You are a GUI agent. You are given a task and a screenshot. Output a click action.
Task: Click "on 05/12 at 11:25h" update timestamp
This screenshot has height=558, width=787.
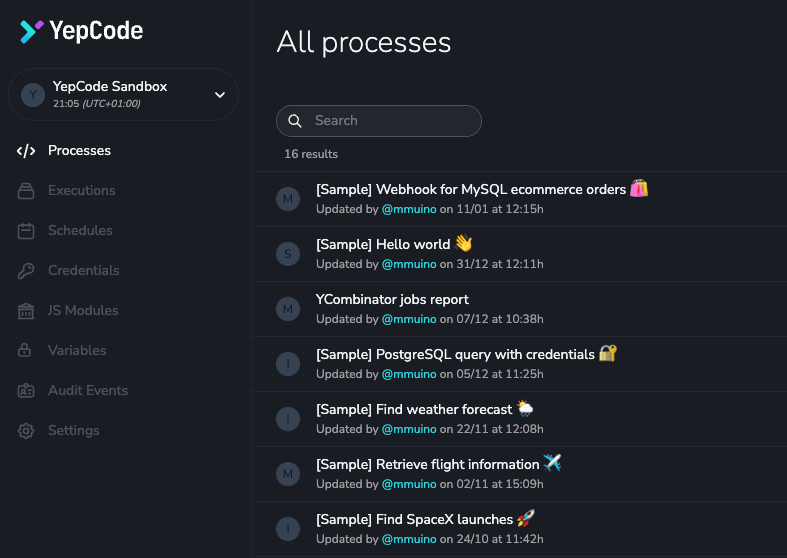coord(492,374)
